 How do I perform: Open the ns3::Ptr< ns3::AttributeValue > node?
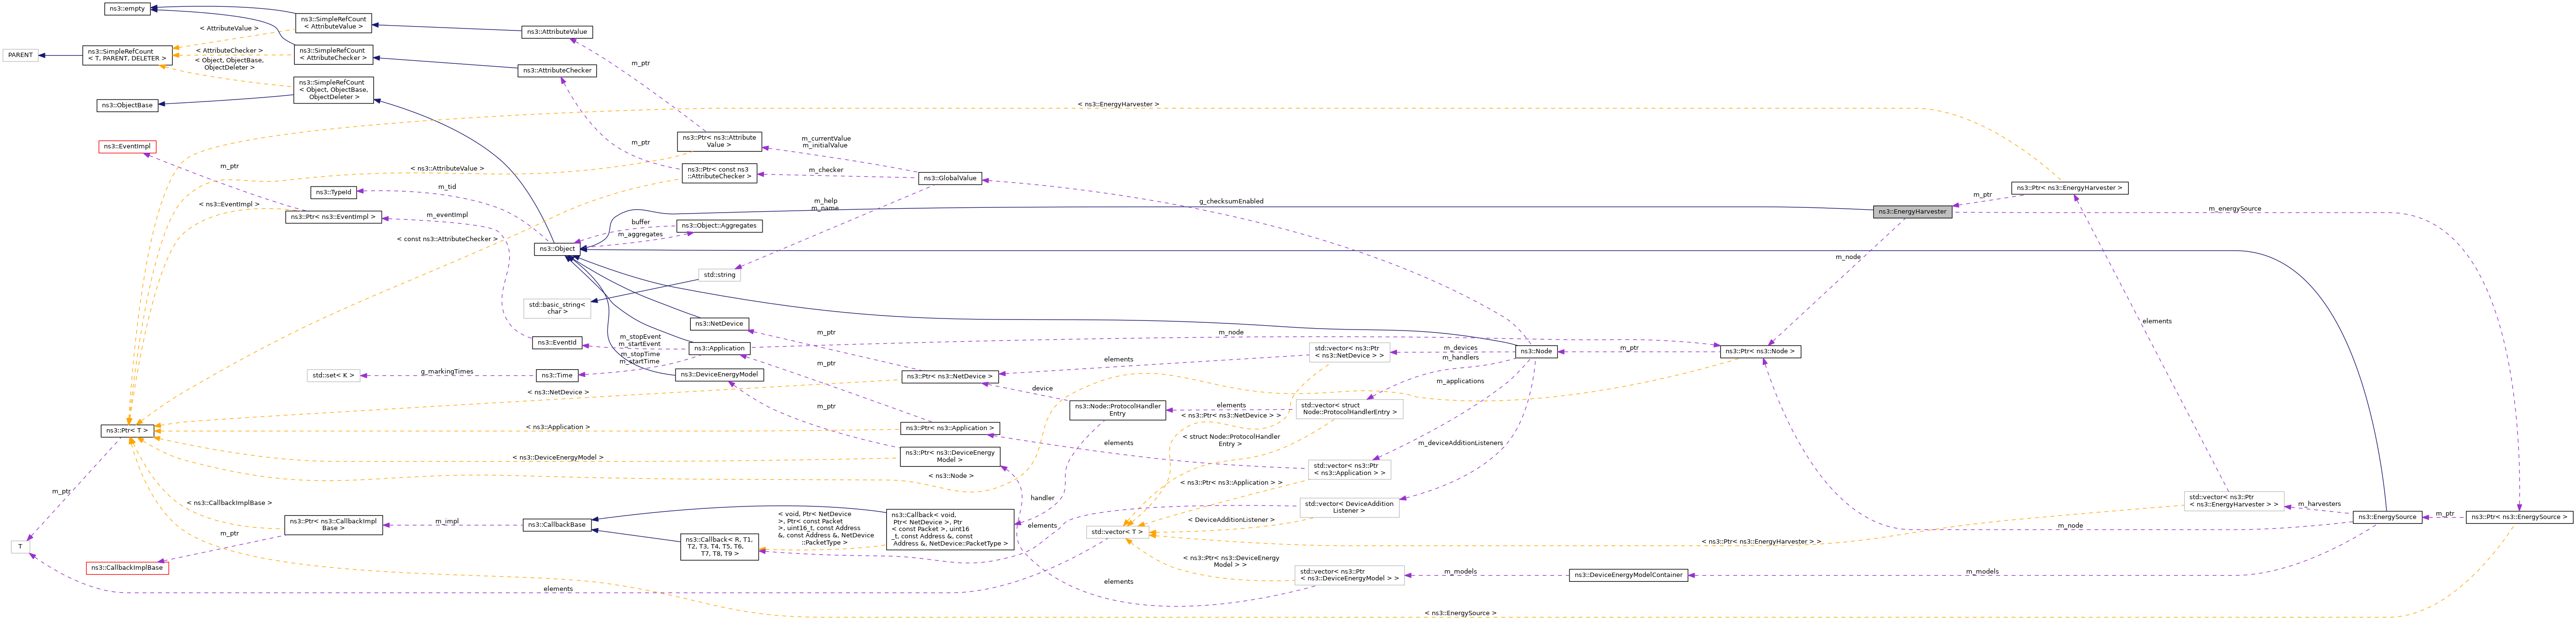coord(719,142)
